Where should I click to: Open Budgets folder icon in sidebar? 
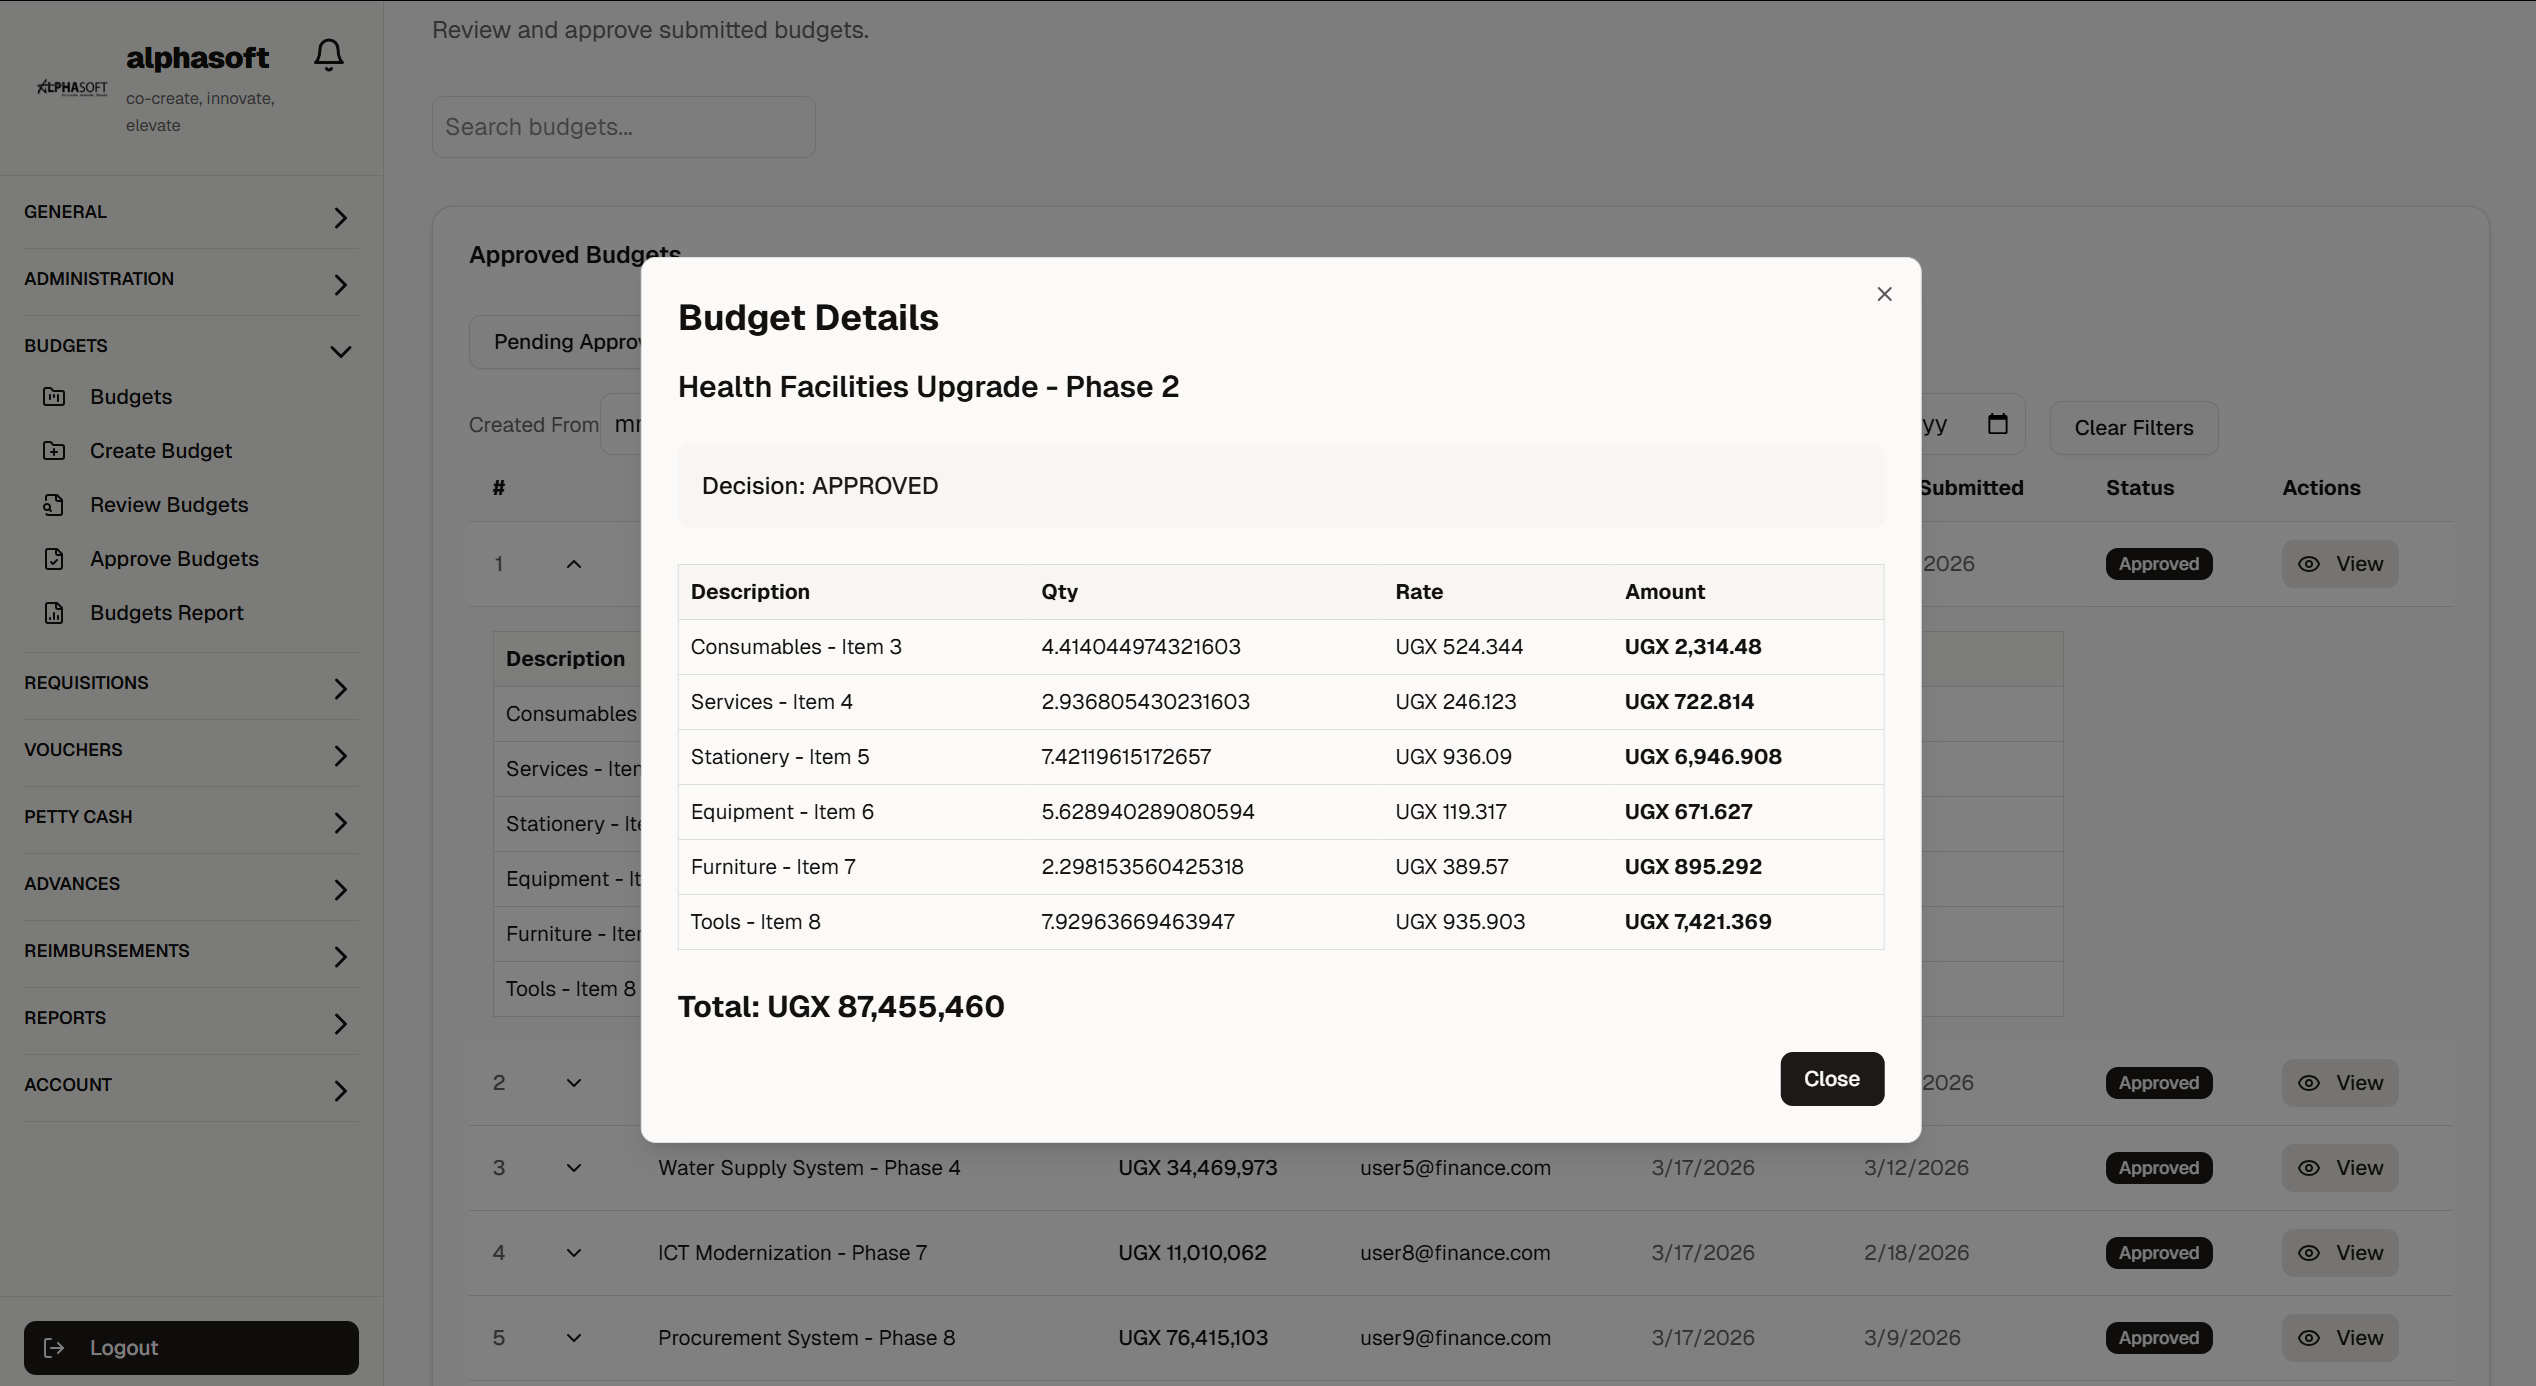click(54, 397)
